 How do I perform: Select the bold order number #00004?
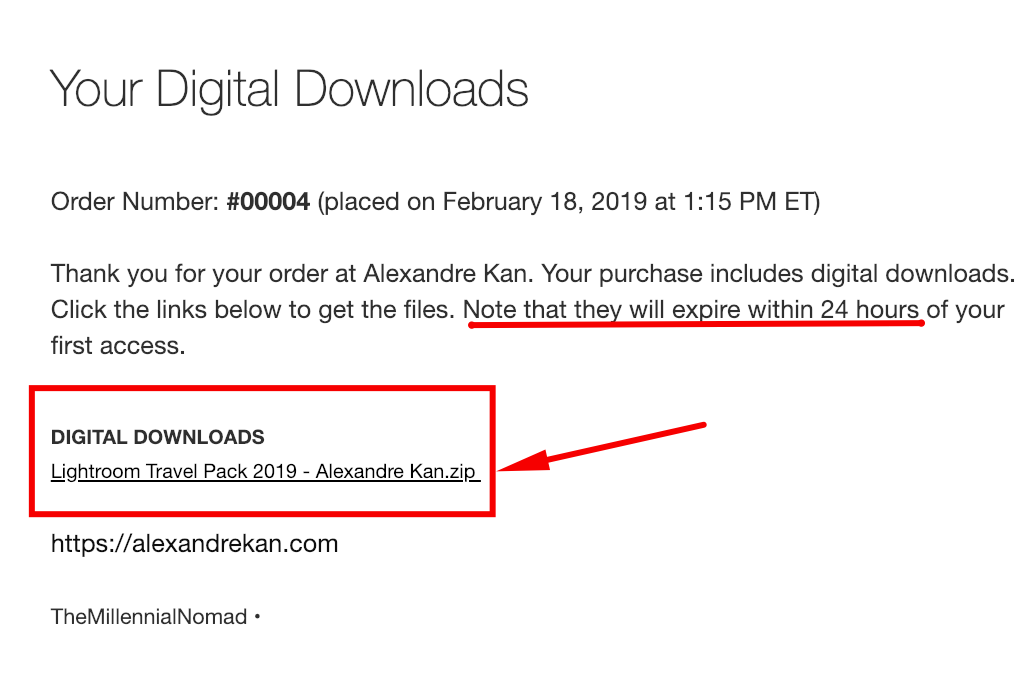point(268,202)
